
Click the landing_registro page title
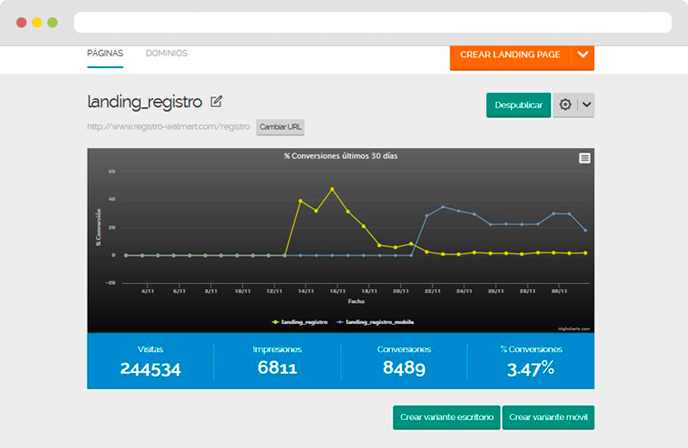pyautogui.click(x=145, y=102)
